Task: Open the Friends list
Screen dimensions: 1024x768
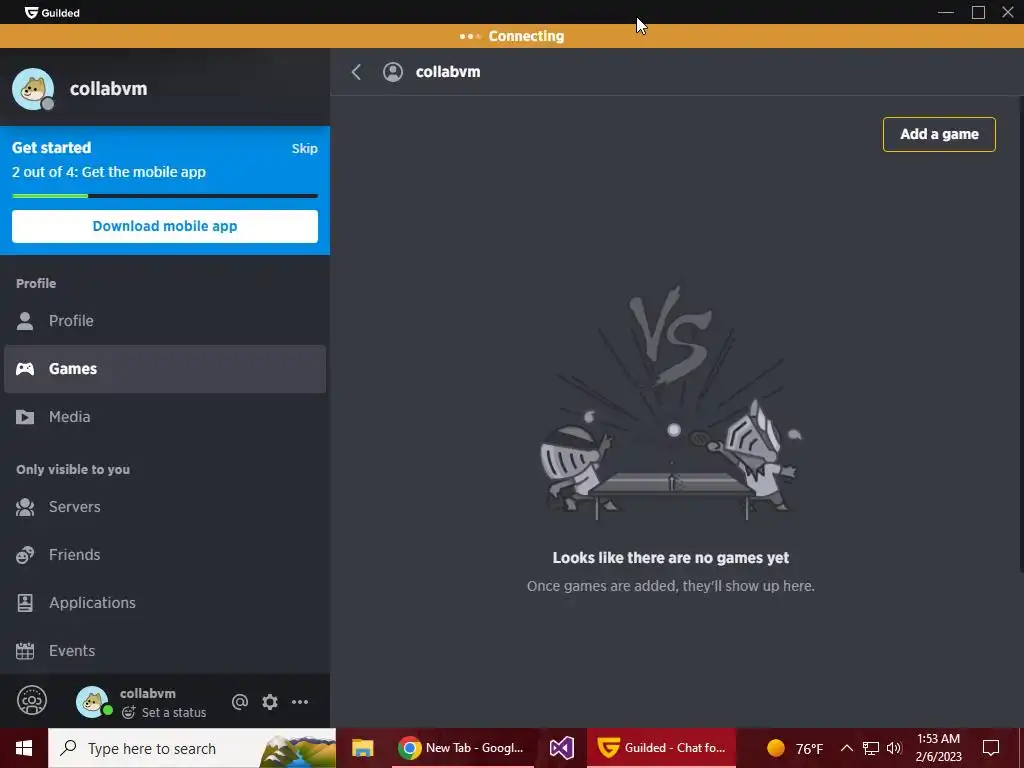Action: [165, 554]
